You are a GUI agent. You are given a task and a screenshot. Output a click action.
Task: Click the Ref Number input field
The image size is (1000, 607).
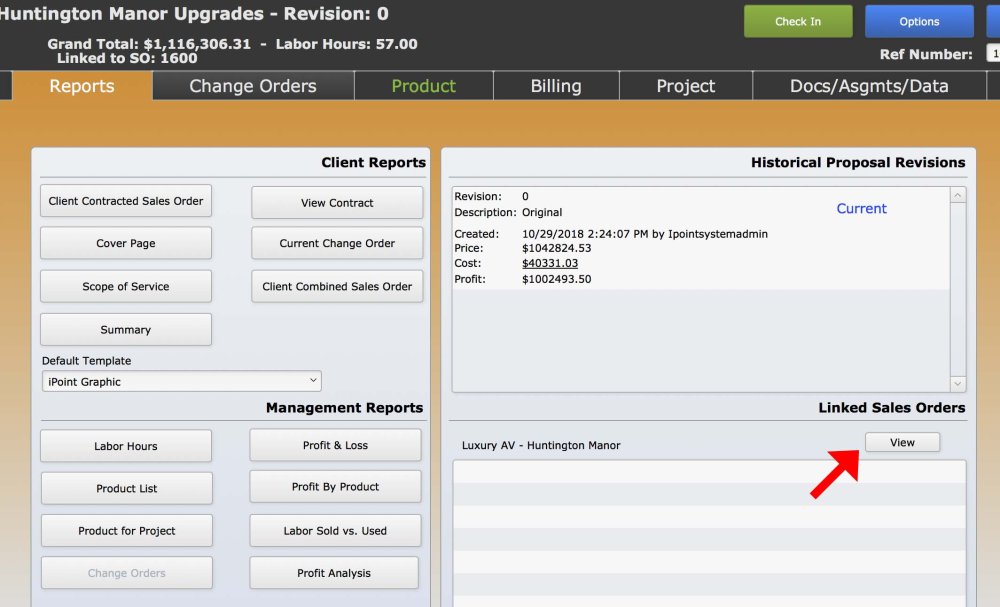[993, 54]
